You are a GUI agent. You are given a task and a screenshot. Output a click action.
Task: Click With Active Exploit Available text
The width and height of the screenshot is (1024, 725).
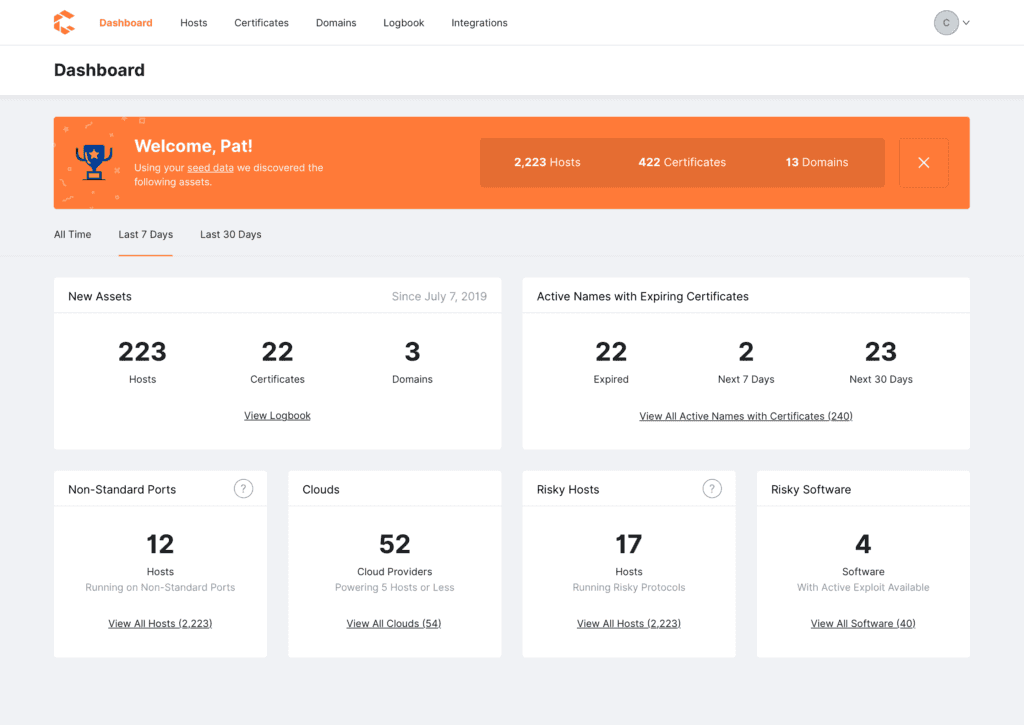tap(863, 587)
